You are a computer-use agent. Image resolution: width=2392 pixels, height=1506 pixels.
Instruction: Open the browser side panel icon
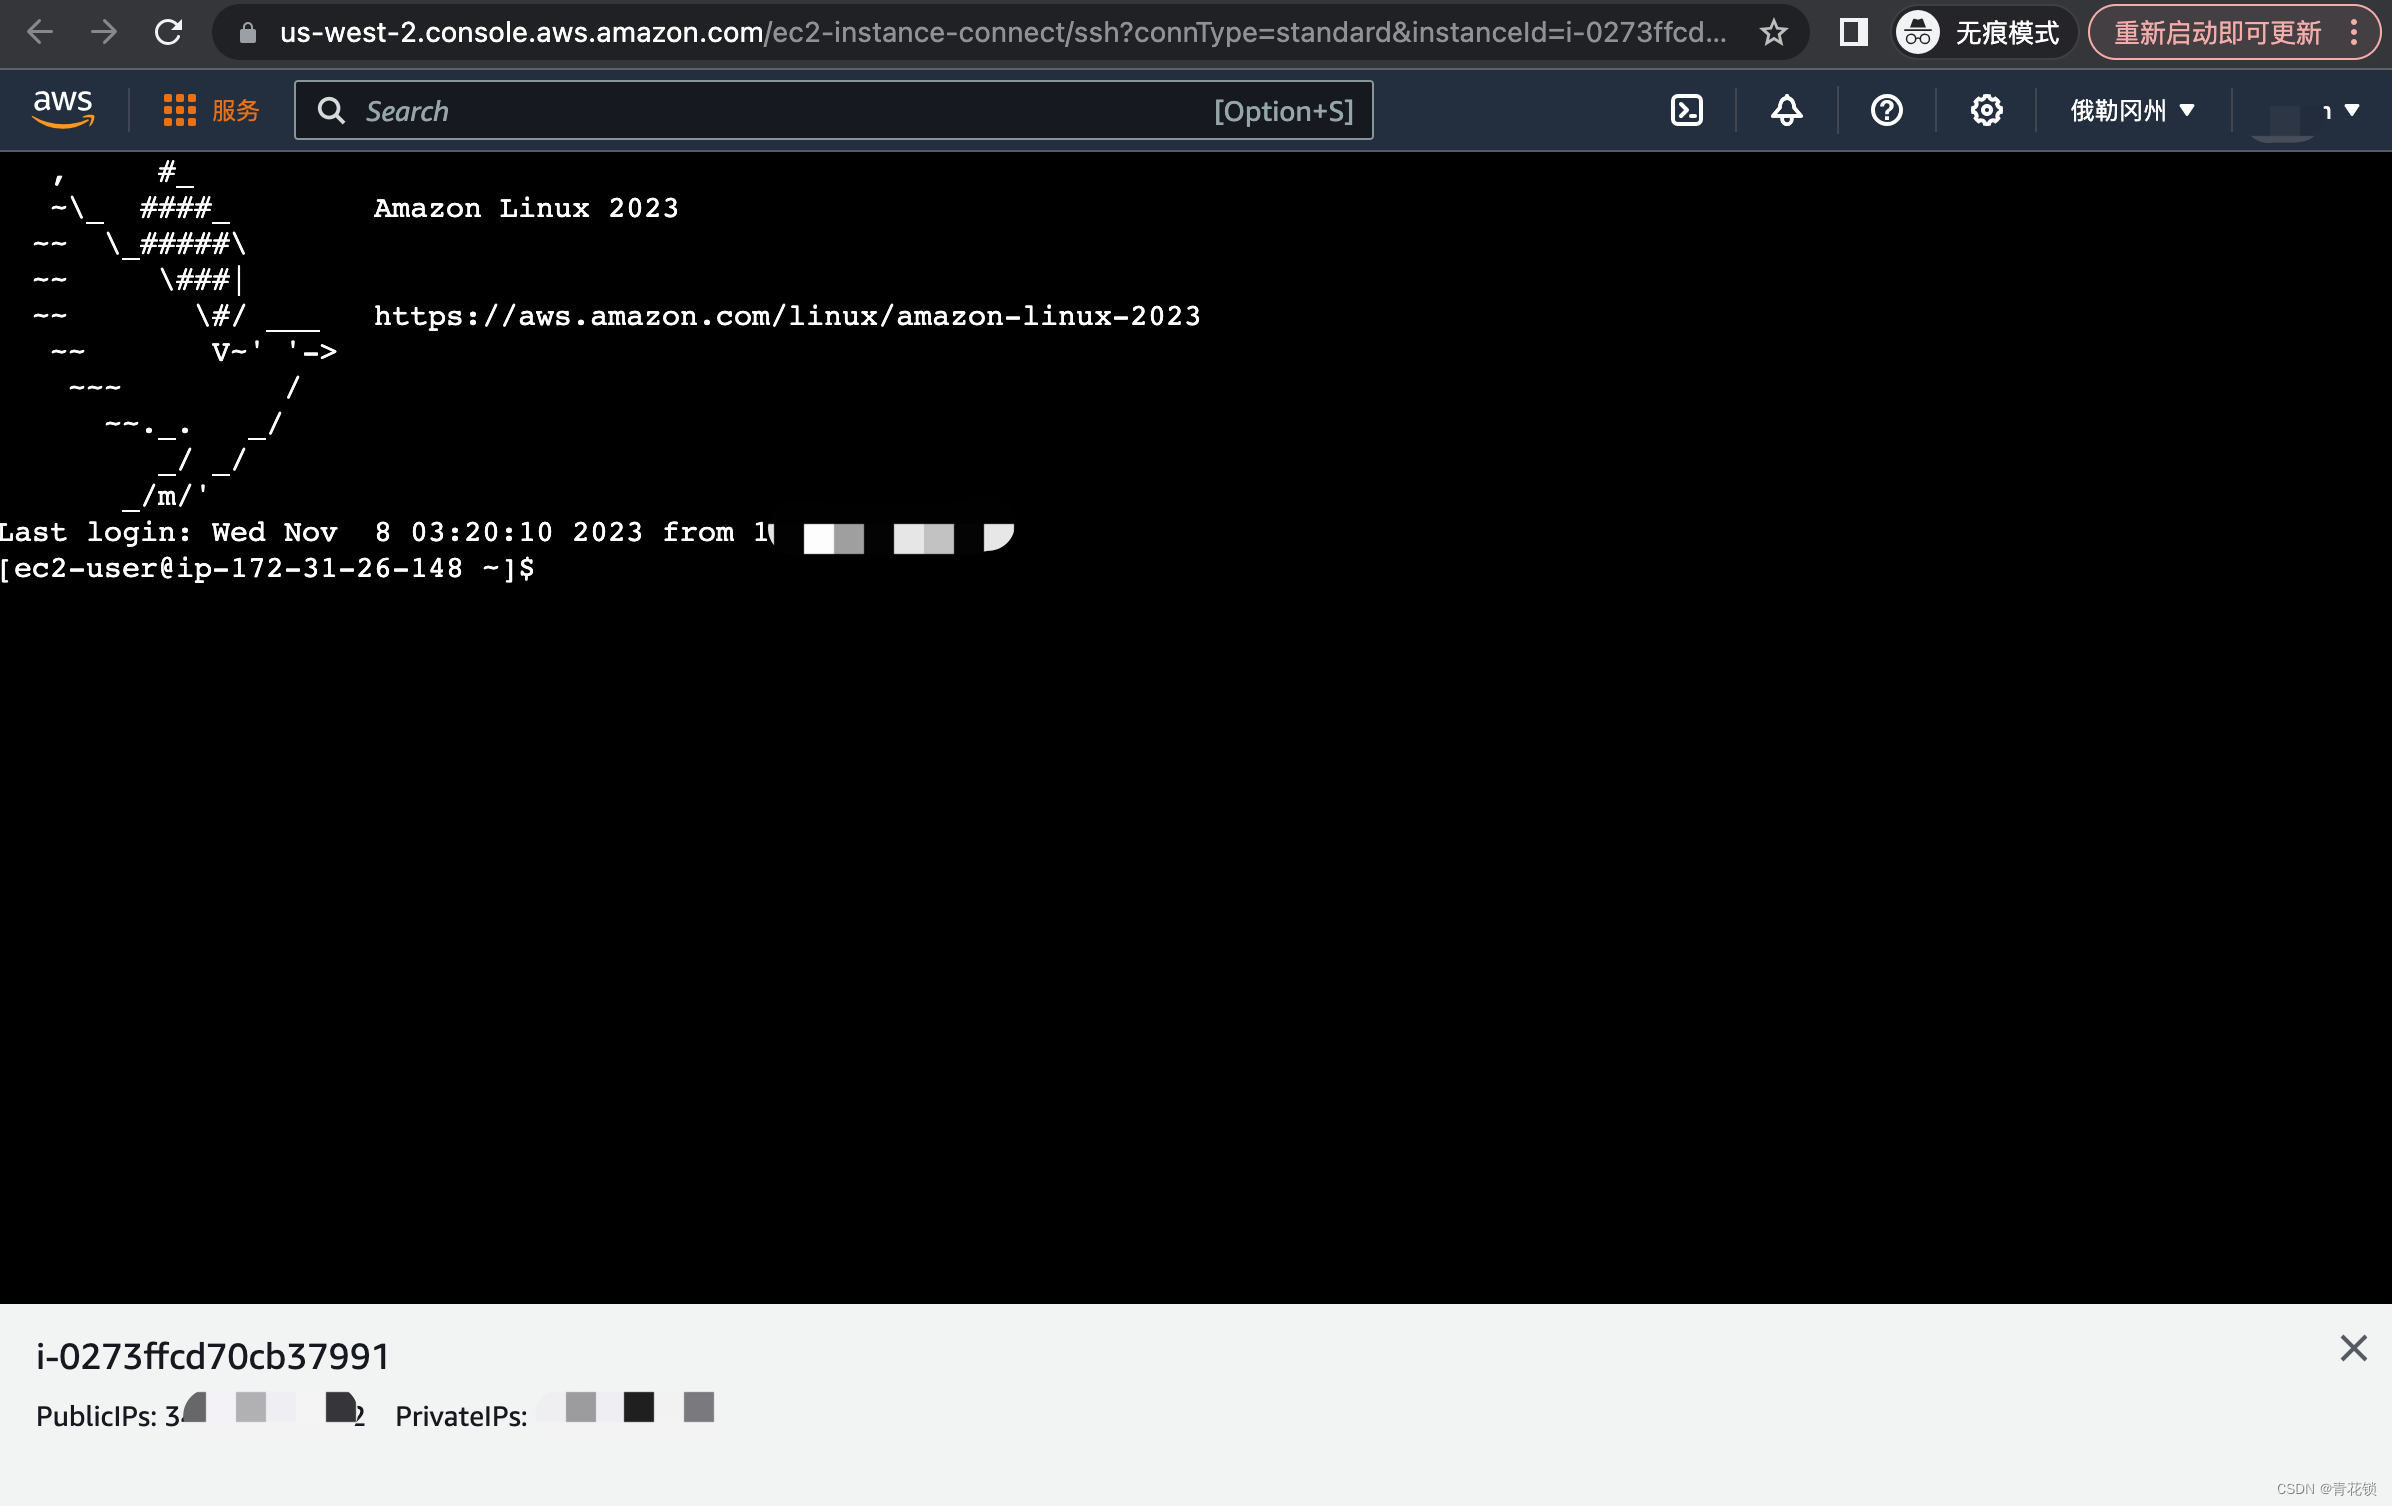pyautogui.click(x=1853, y=33)
